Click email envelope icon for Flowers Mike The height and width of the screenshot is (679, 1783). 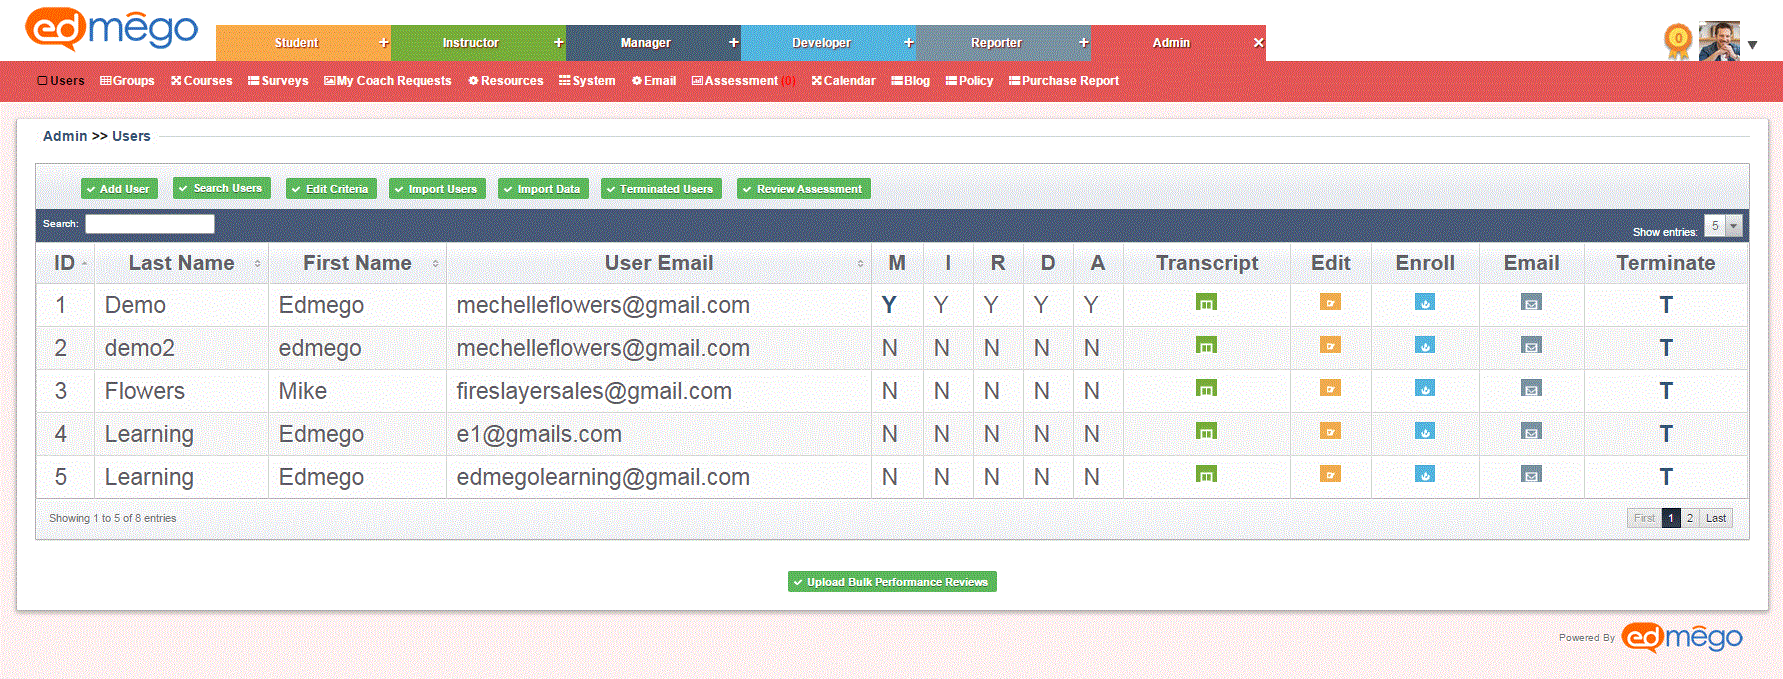tap(1531, 388)
